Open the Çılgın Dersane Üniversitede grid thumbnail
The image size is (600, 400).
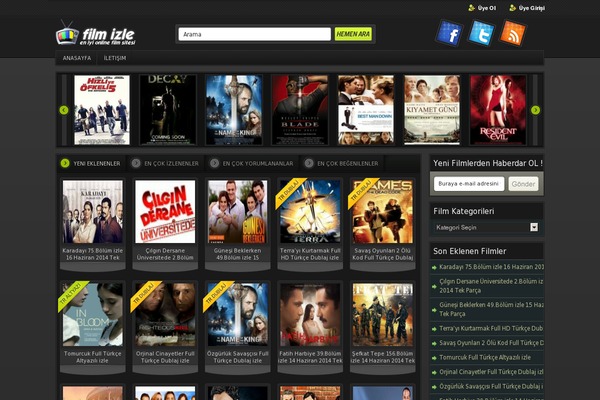click(165, 212)
